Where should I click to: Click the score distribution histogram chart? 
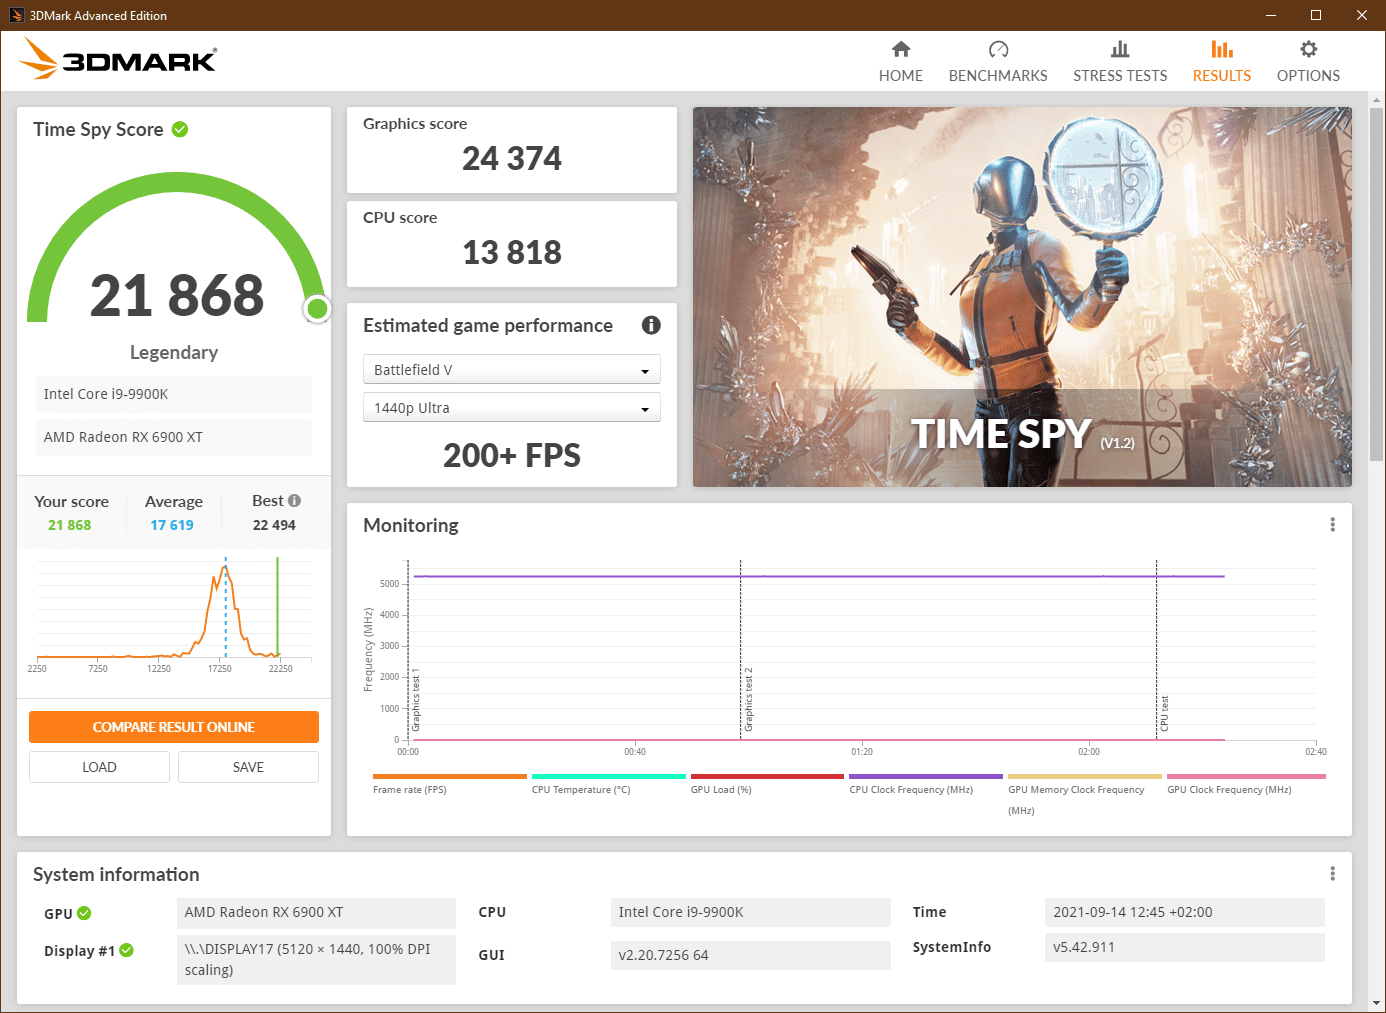pyautogui.click(x=174, y=612)
